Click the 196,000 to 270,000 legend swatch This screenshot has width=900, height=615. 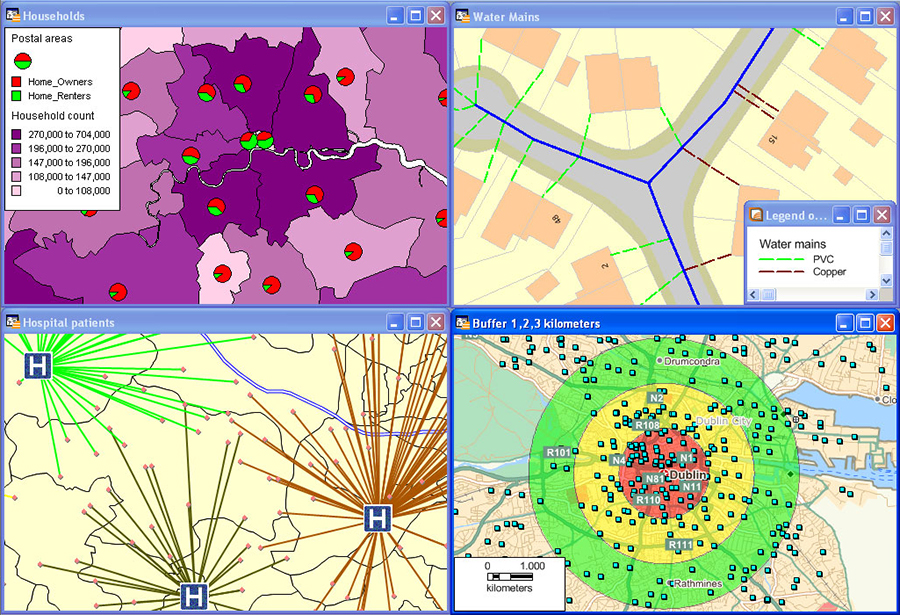tap(17, 148)
